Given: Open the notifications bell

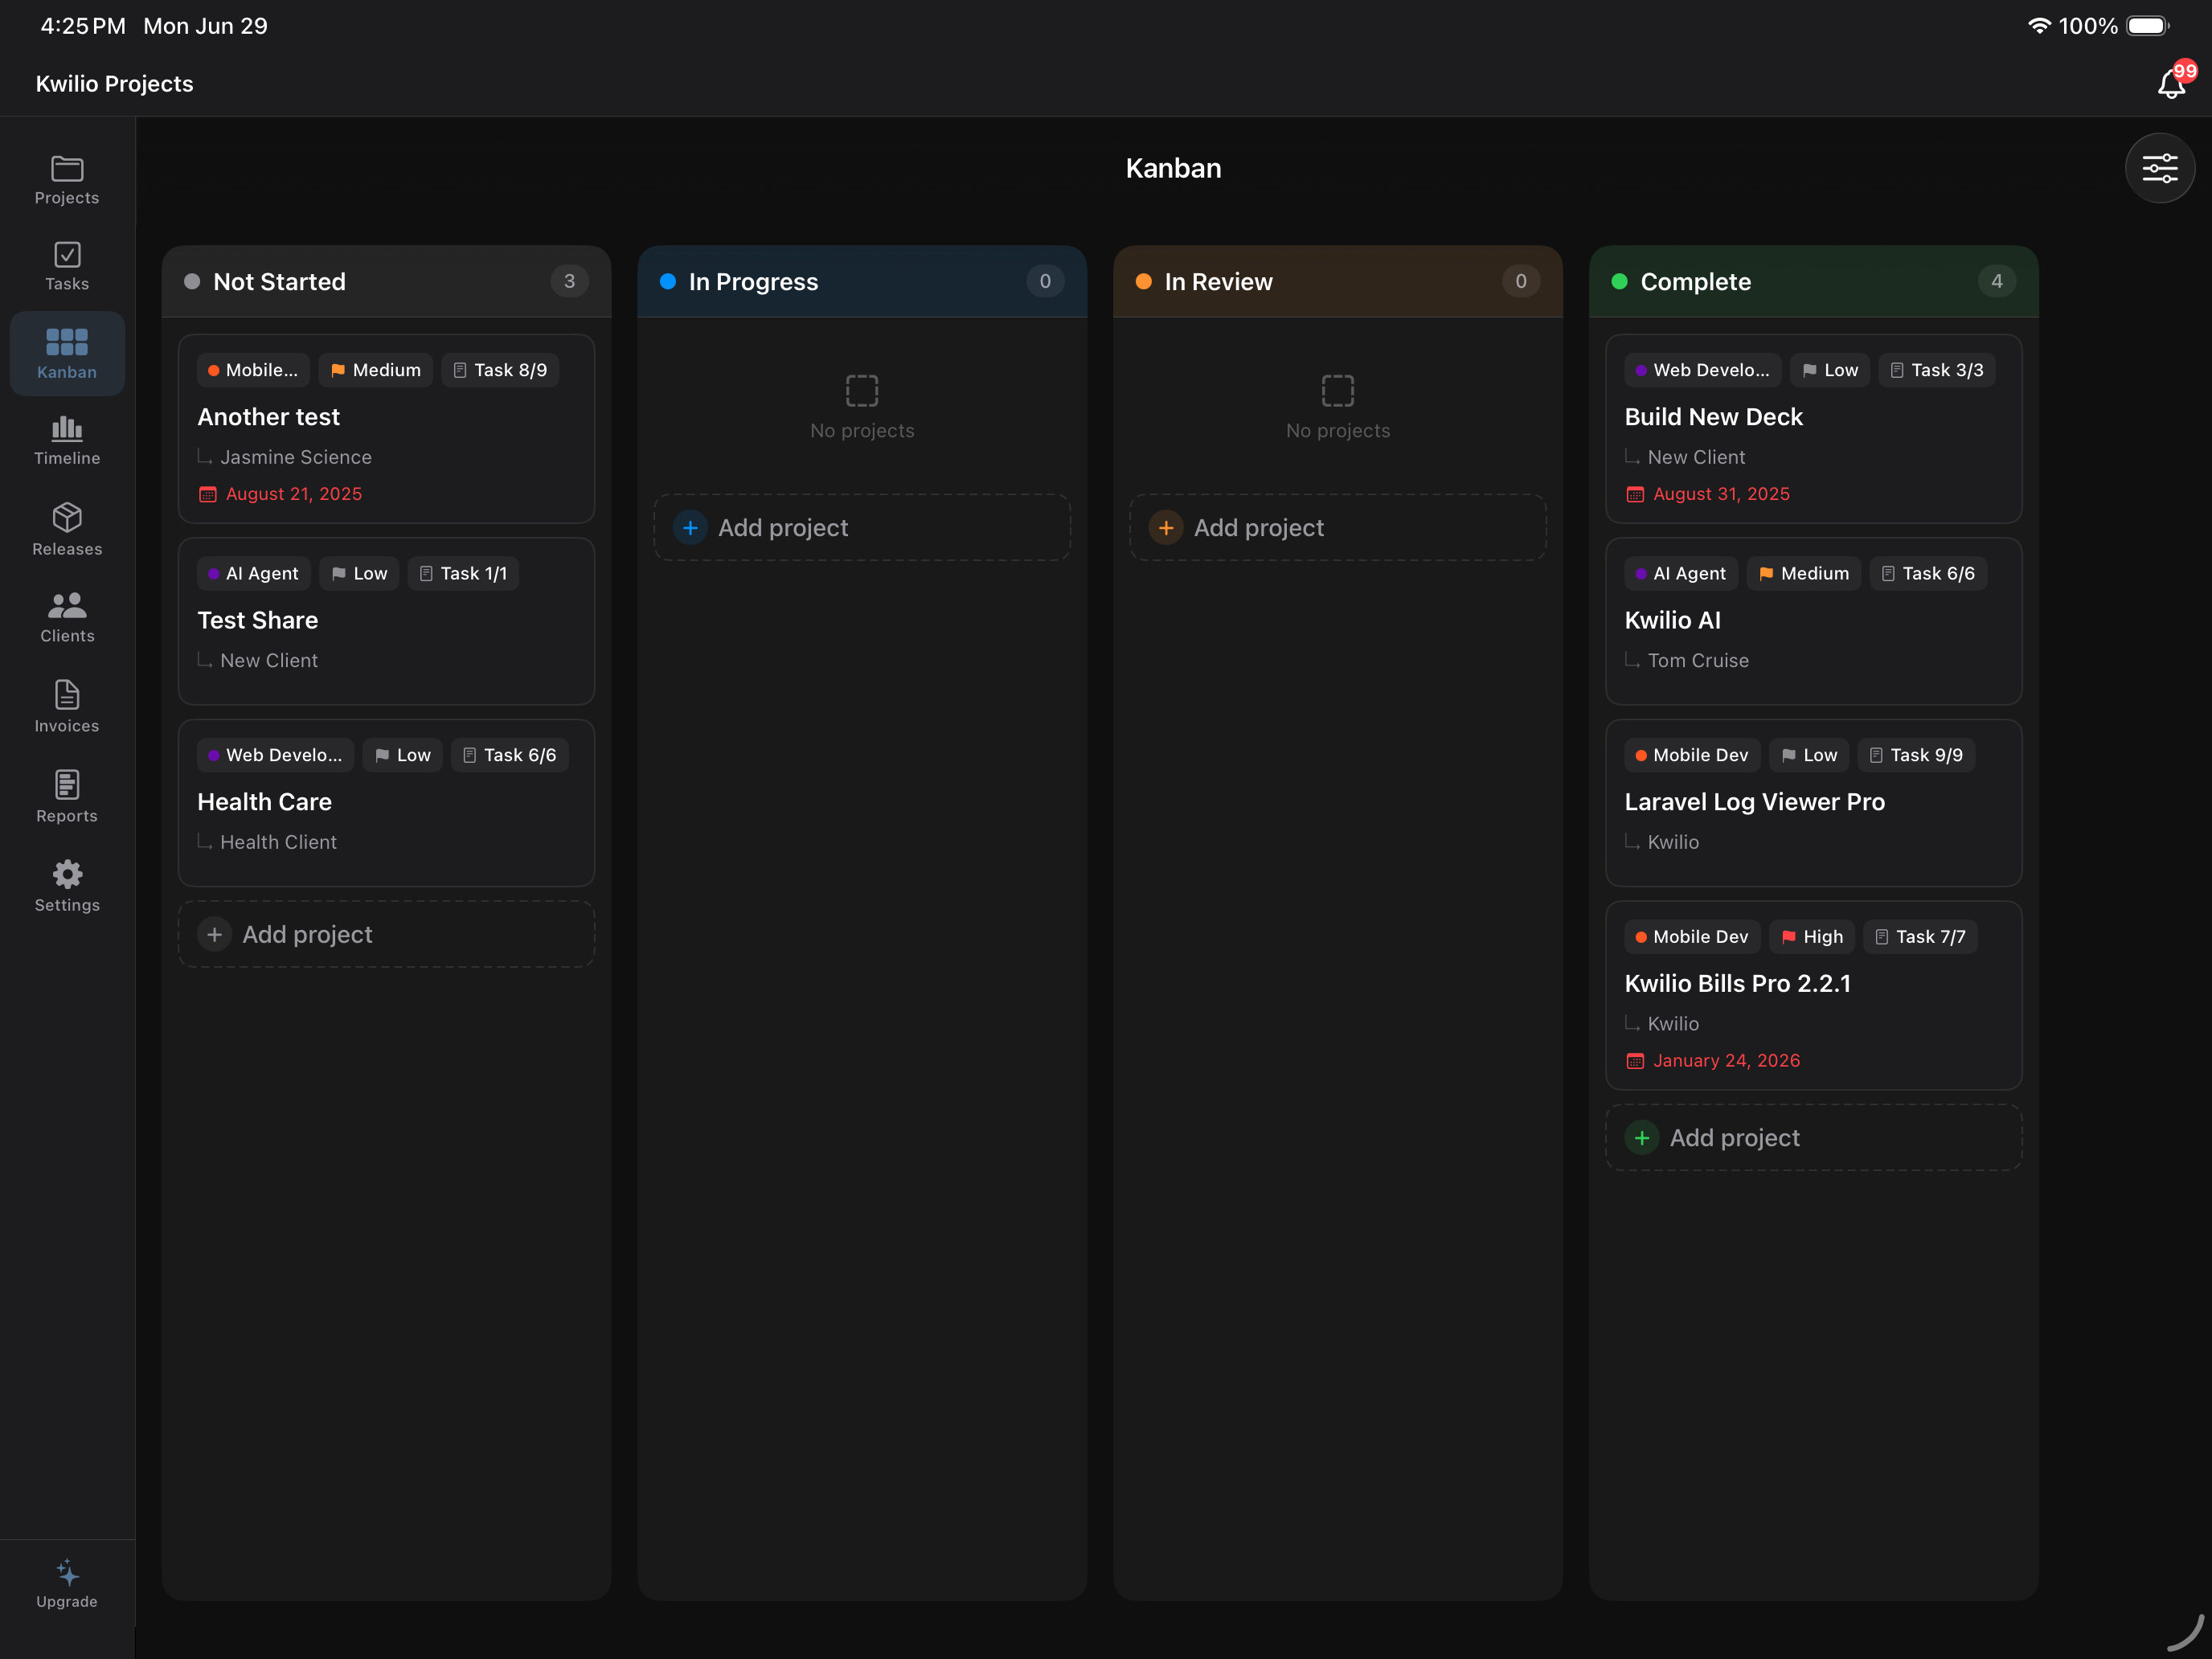Looking at the screenshot, I should tap(2171, 84).
